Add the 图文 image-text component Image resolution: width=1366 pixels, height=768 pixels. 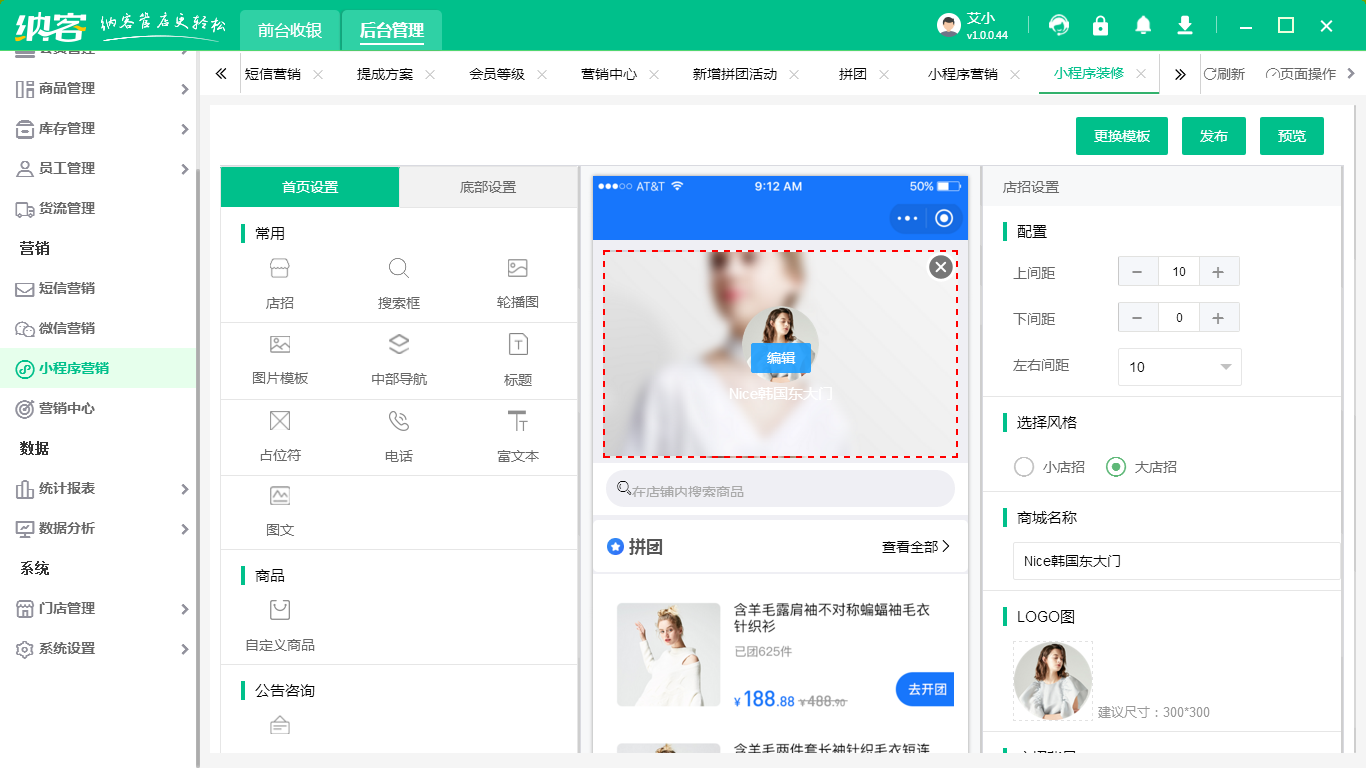click(280, 511)
